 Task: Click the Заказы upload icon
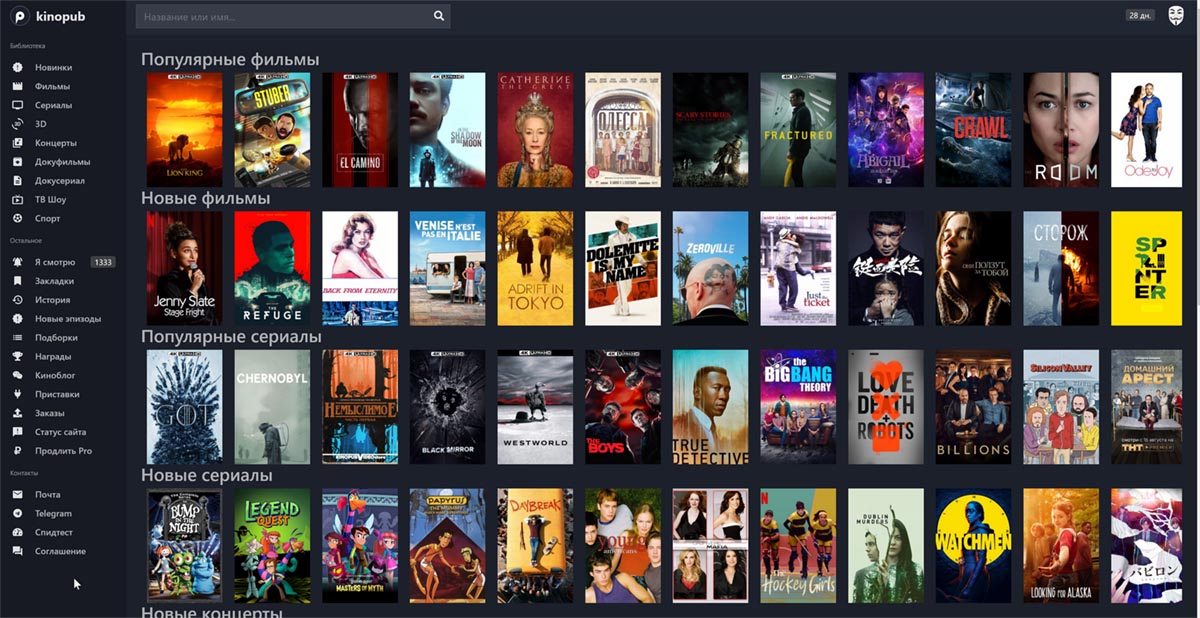coord(17,413)
